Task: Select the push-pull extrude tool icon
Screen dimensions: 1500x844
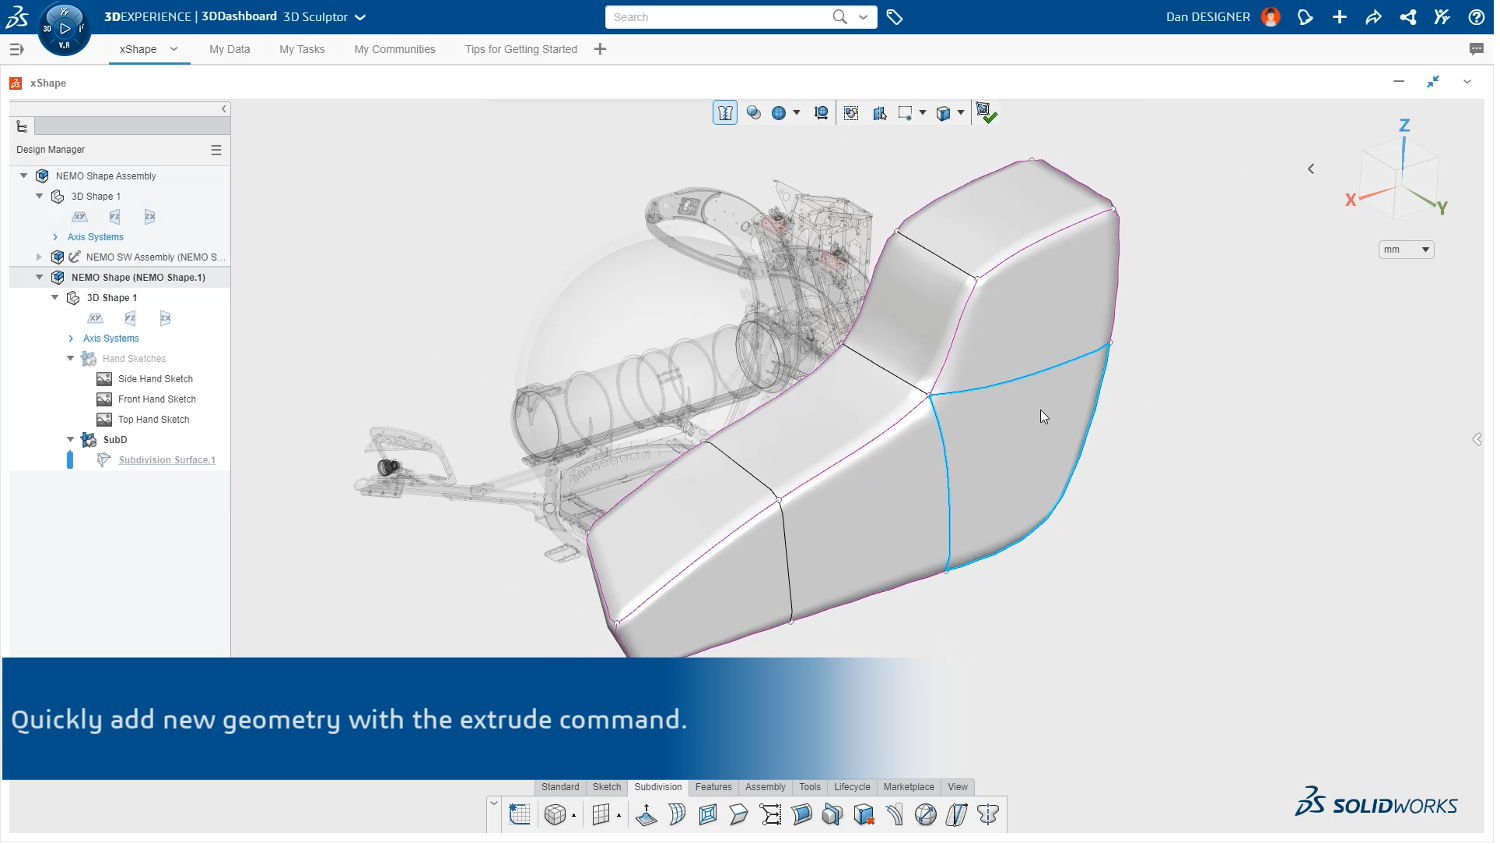Action: [646, 815]
